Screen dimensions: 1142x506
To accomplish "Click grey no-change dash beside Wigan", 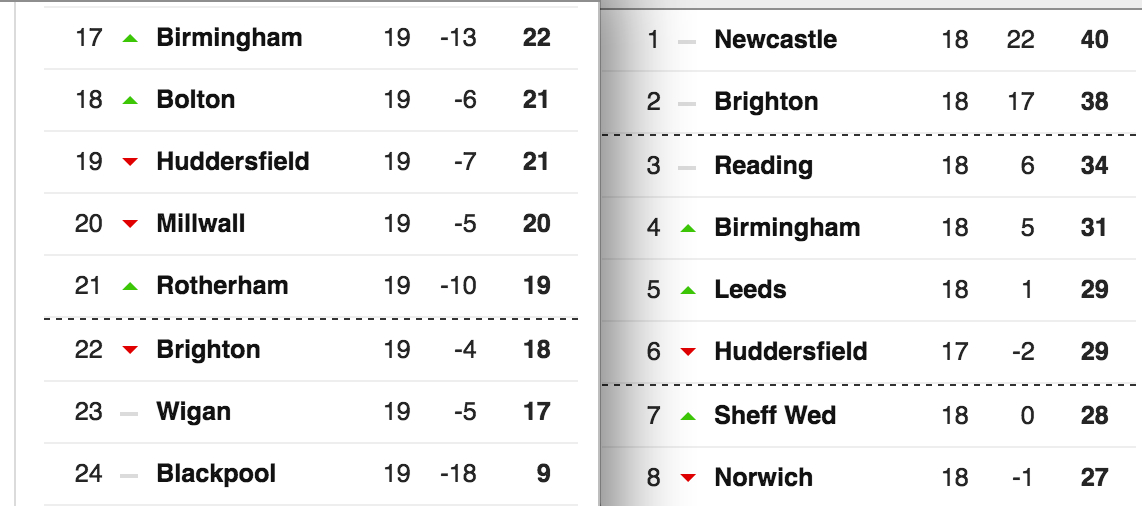I will tap(130, 413).
